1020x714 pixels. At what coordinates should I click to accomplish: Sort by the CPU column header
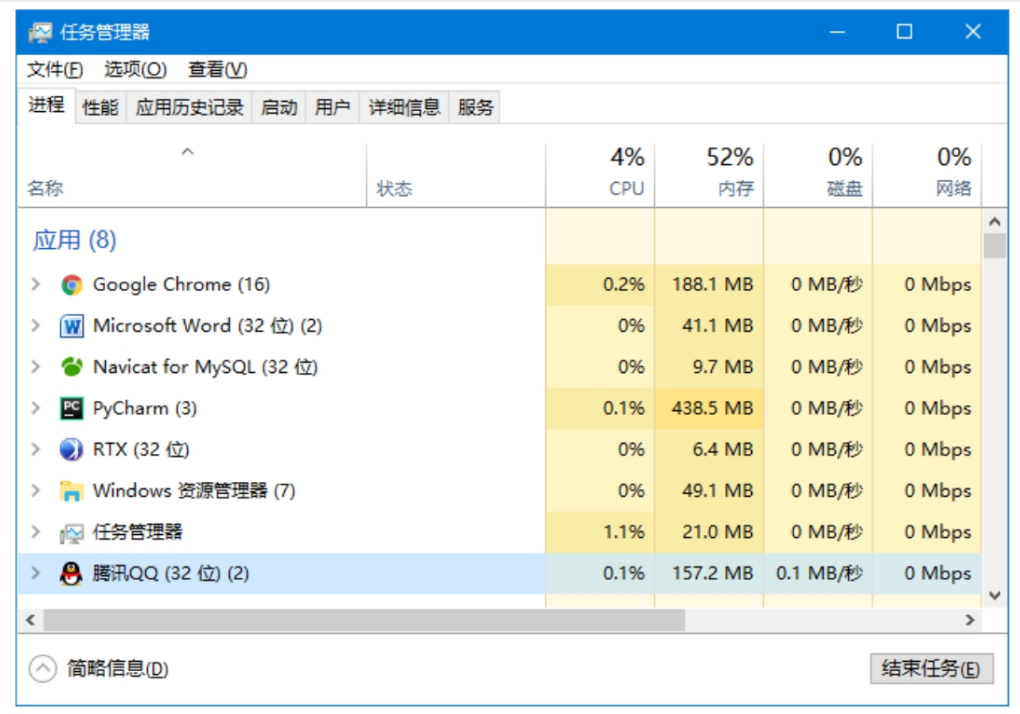click(x=600, y=176)
